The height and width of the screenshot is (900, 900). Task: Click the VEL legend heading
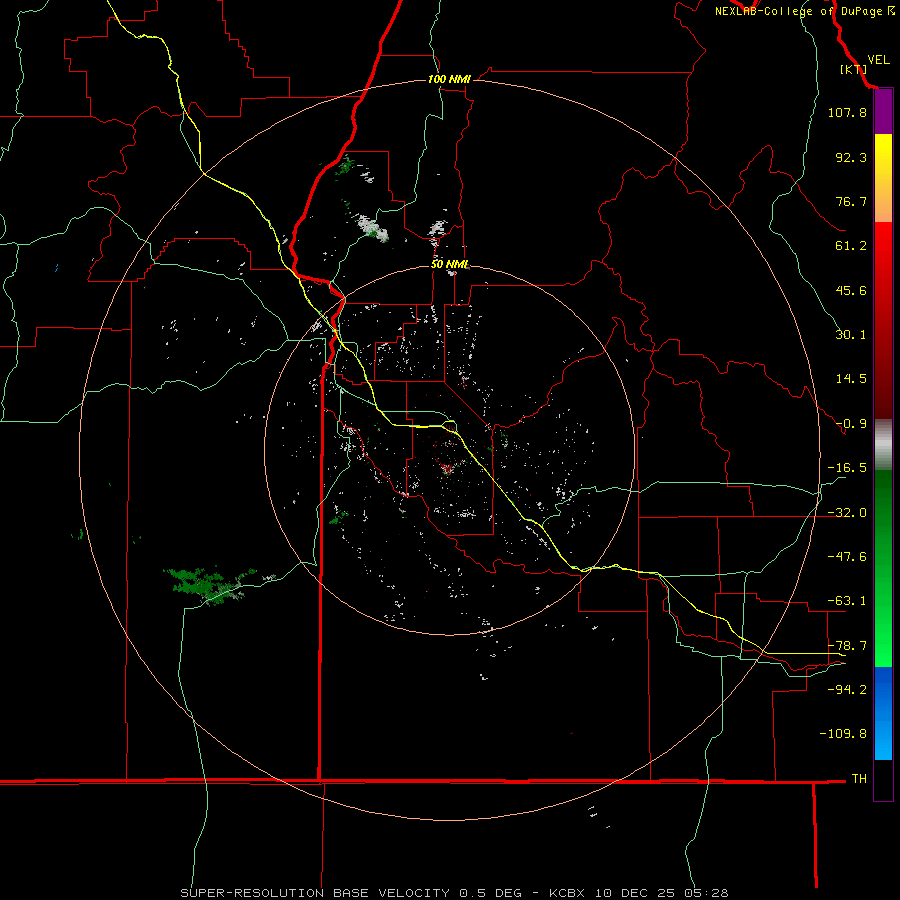(x=878, y=60)
